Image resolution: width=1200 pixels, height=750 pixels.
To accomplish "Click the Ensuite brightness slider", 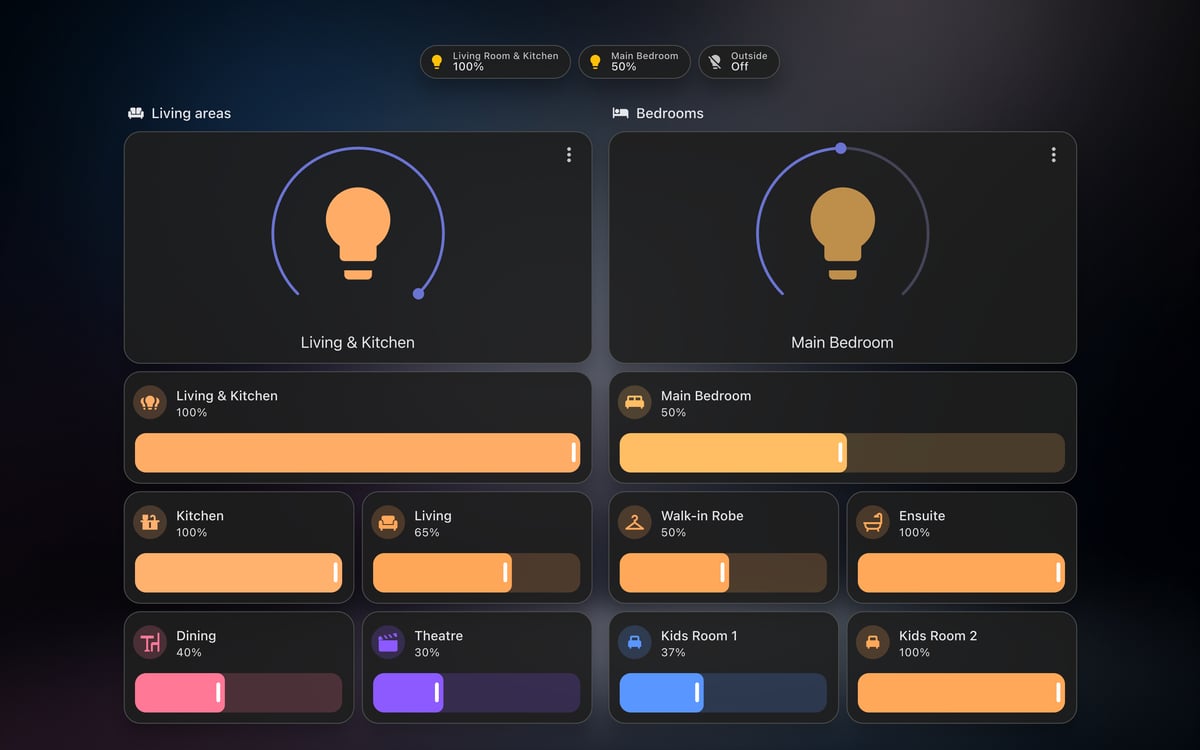I will click(961, 573).
